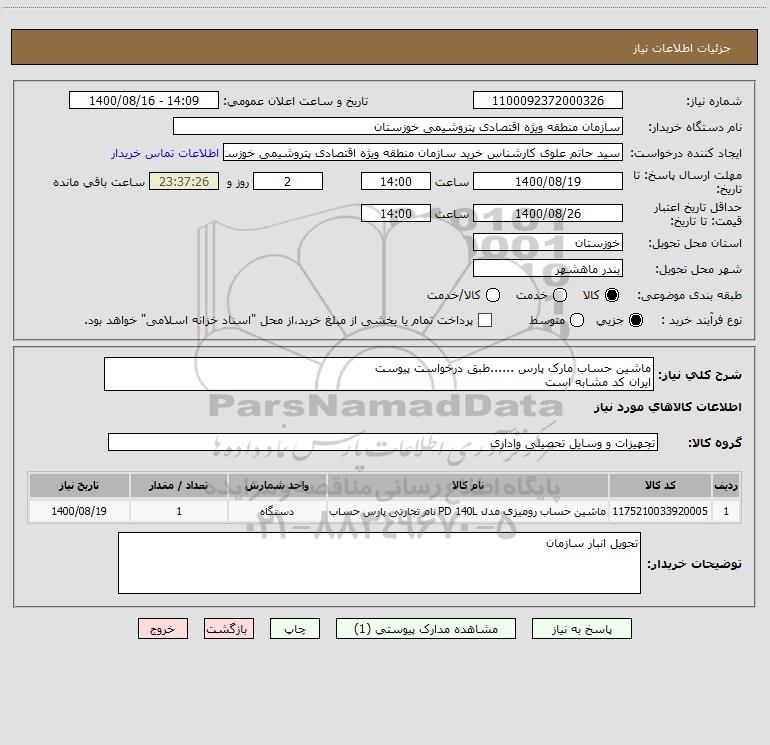Toggle the اسناد خزانه اسلامی payment checkbox

click(485, 320)
